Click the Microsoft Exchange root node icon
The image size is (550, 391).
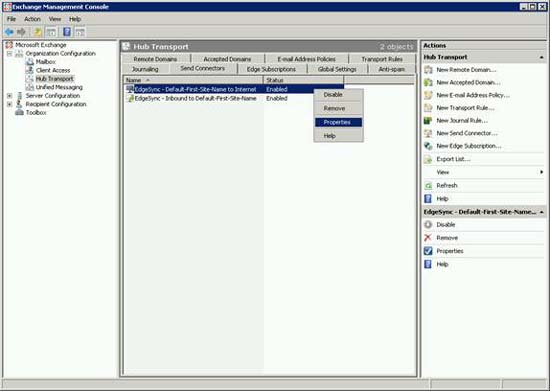pos(9,45)
